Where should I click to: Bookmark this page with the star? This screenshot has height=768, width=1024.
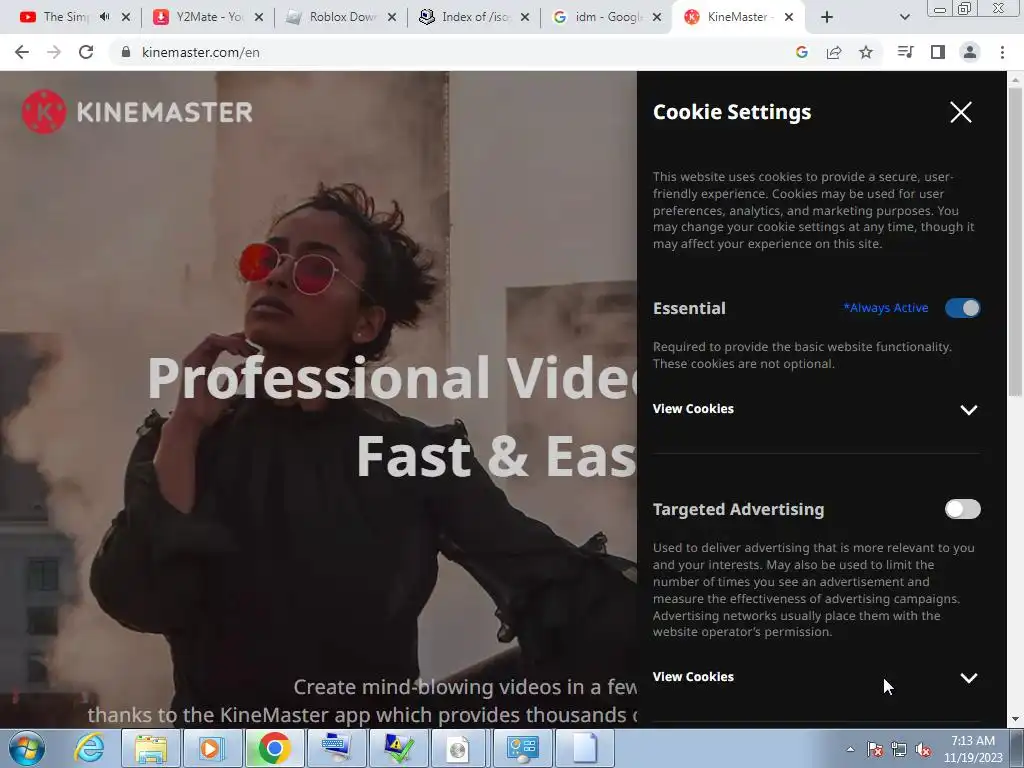click(x=866, y=52)
